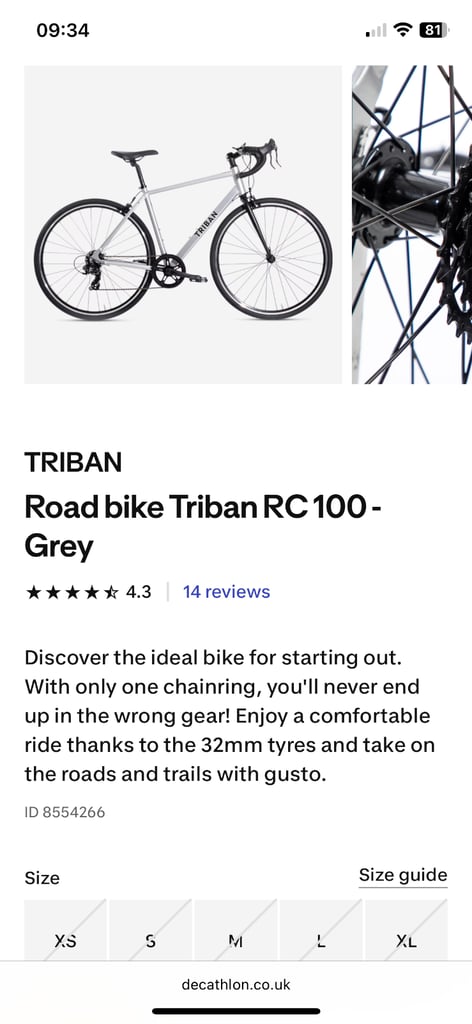Open the 14 reviews link
This screenshot has width=472, height=1024.
227,592
